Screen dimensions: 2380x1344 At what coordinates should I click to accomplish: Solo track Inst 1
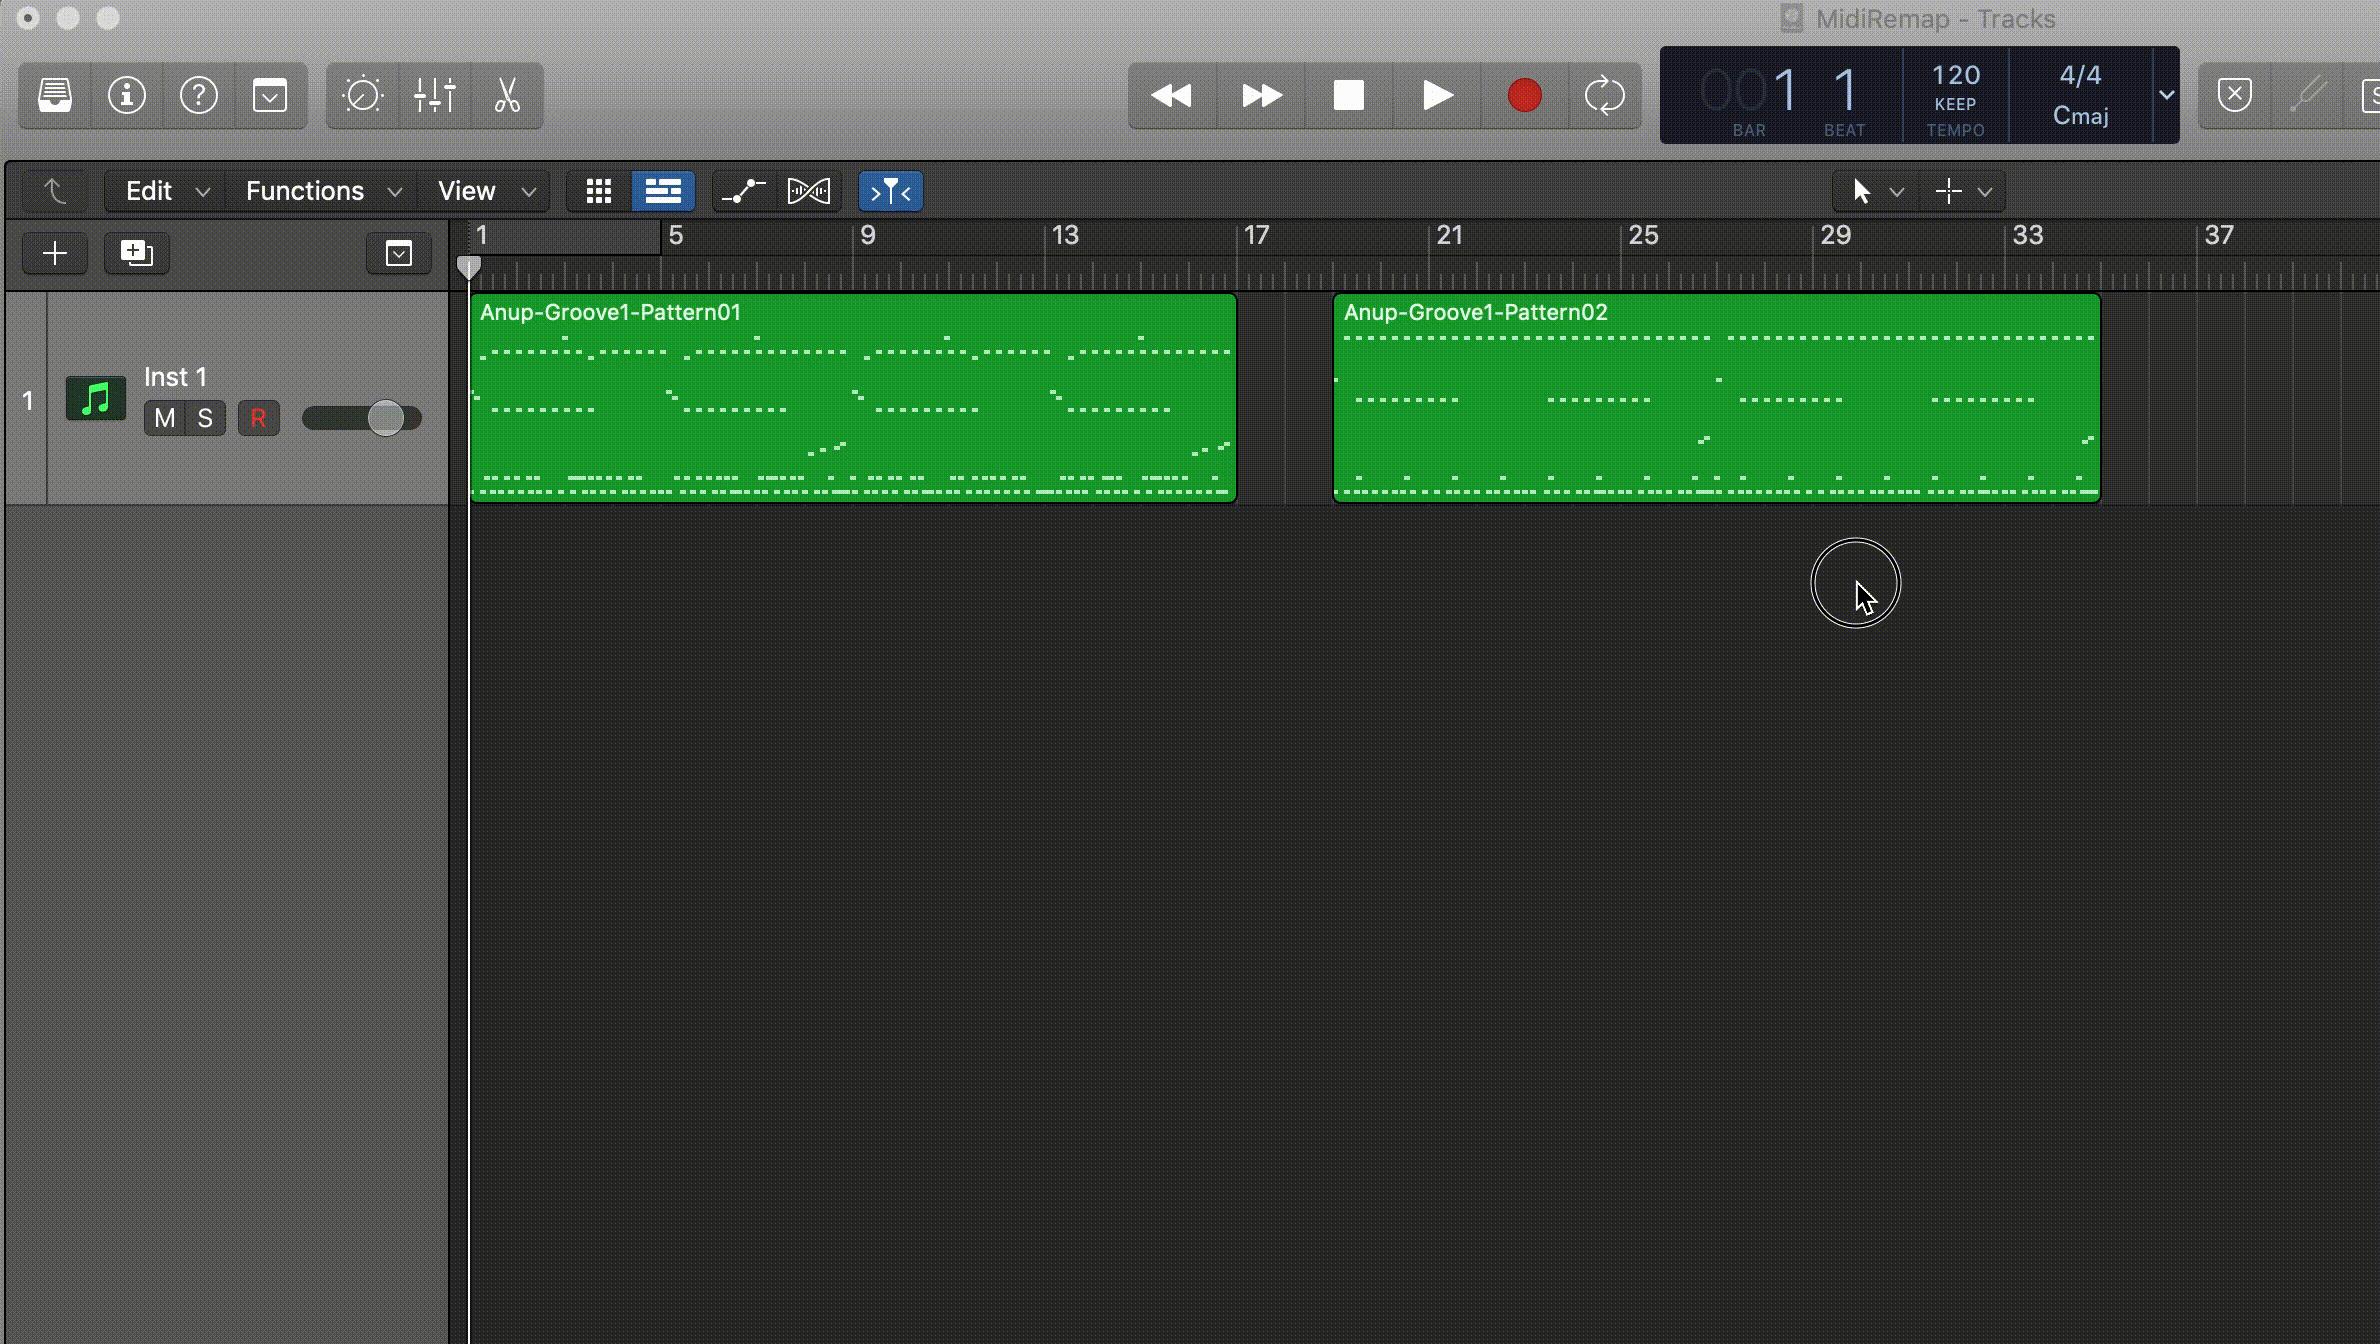coord(205,418)
